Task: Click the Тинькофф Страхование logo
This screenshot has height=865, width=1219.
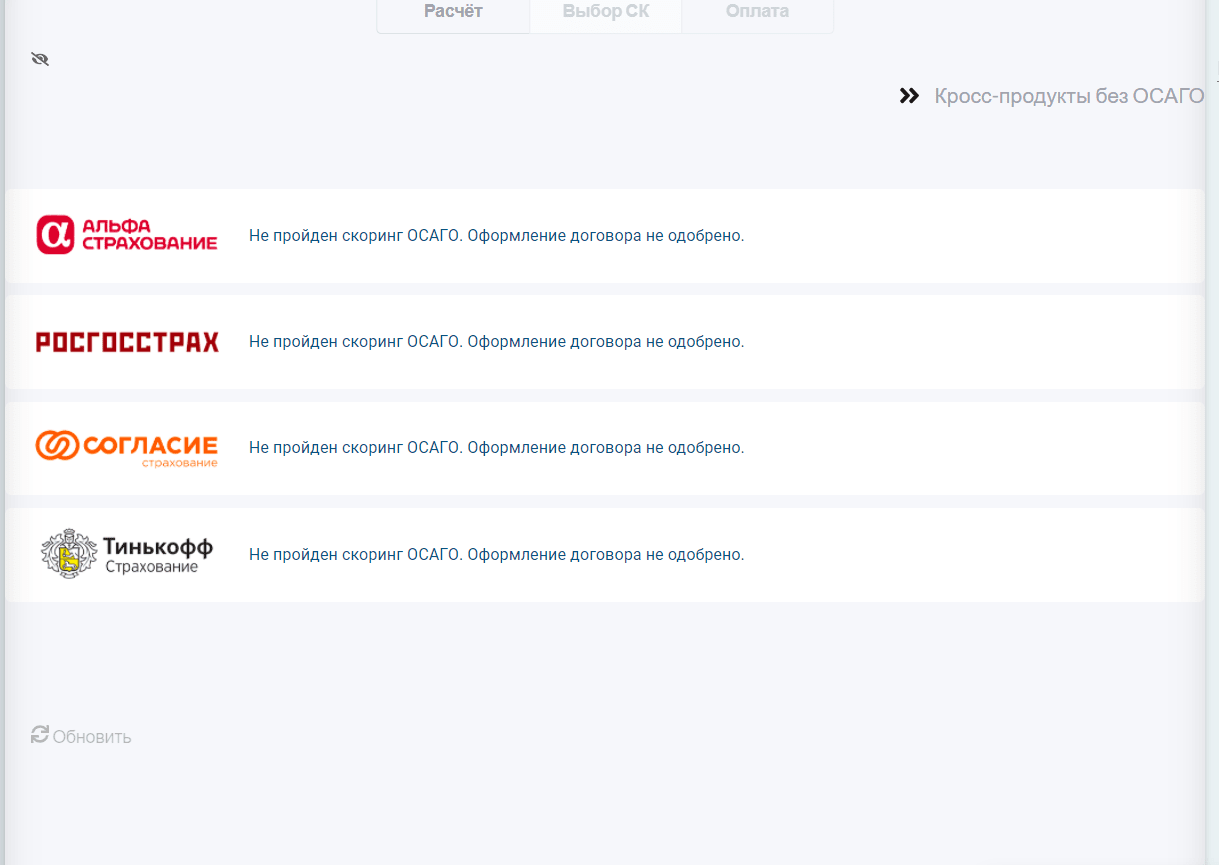Action: pos(127,554)
